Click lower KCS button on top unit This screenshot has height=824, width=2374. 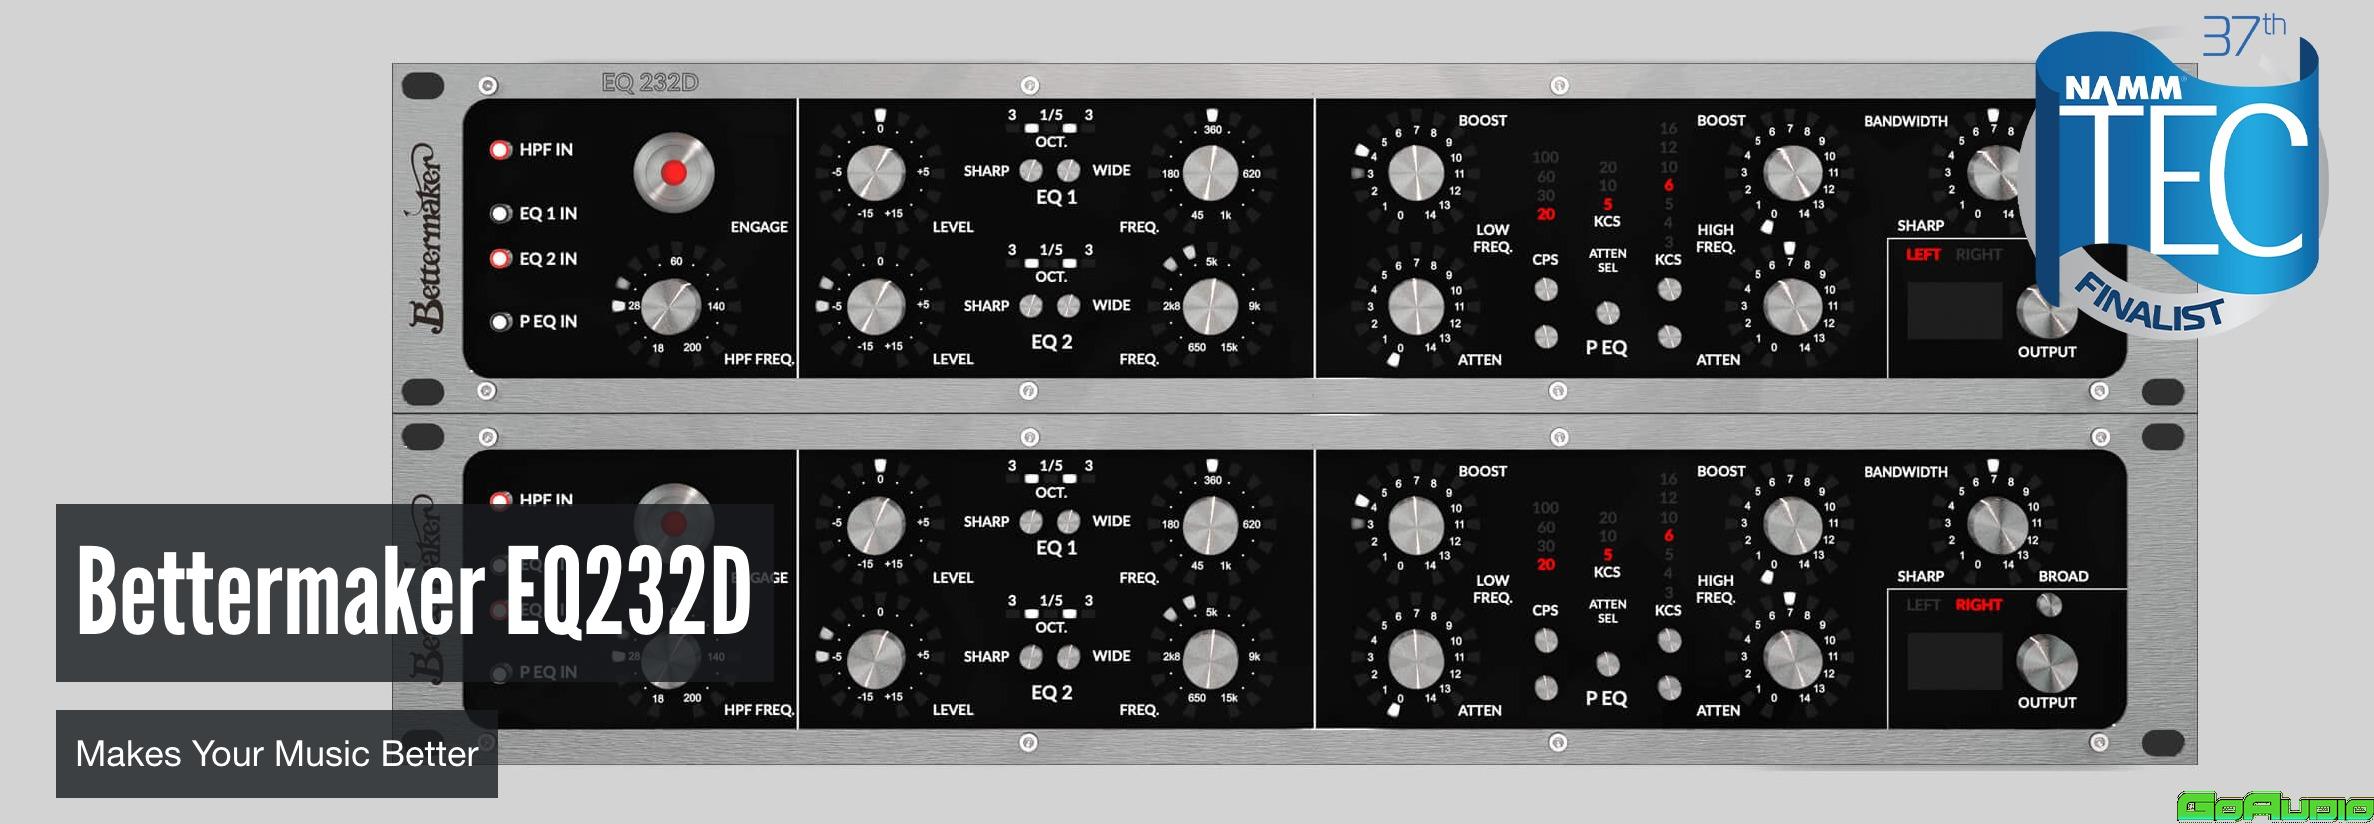1669,336
